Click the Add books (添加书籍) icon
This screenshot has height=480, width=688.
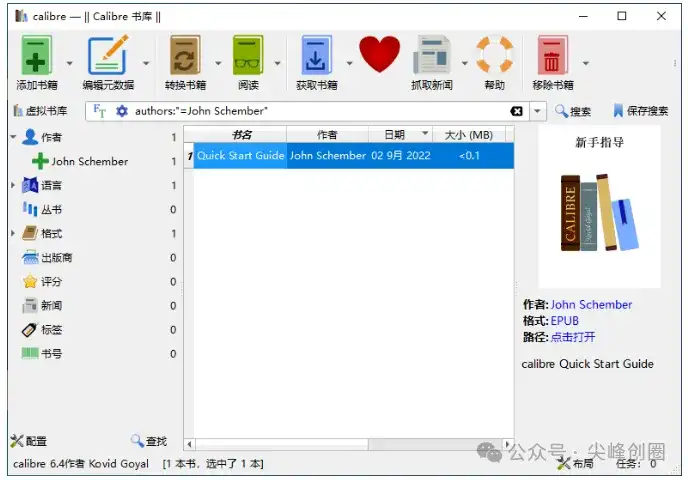tap(36, 55)
